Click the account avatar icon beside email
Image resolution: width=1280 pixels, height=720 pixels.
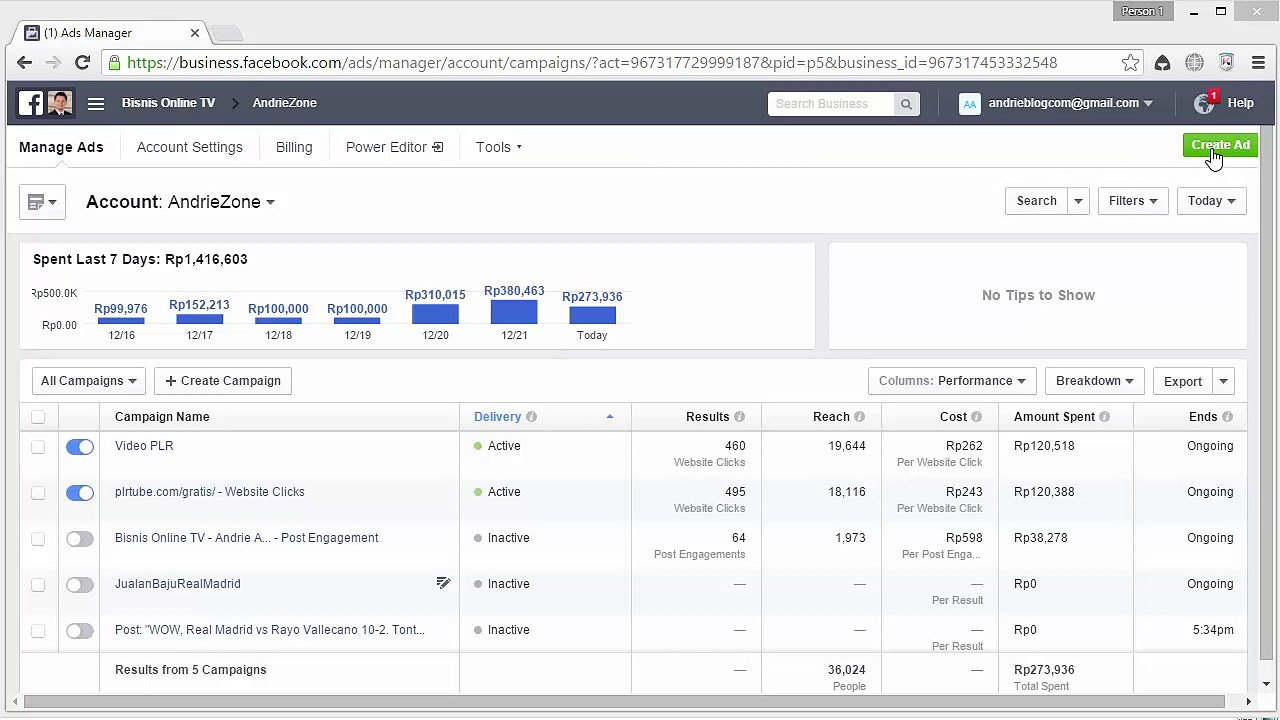969,104
